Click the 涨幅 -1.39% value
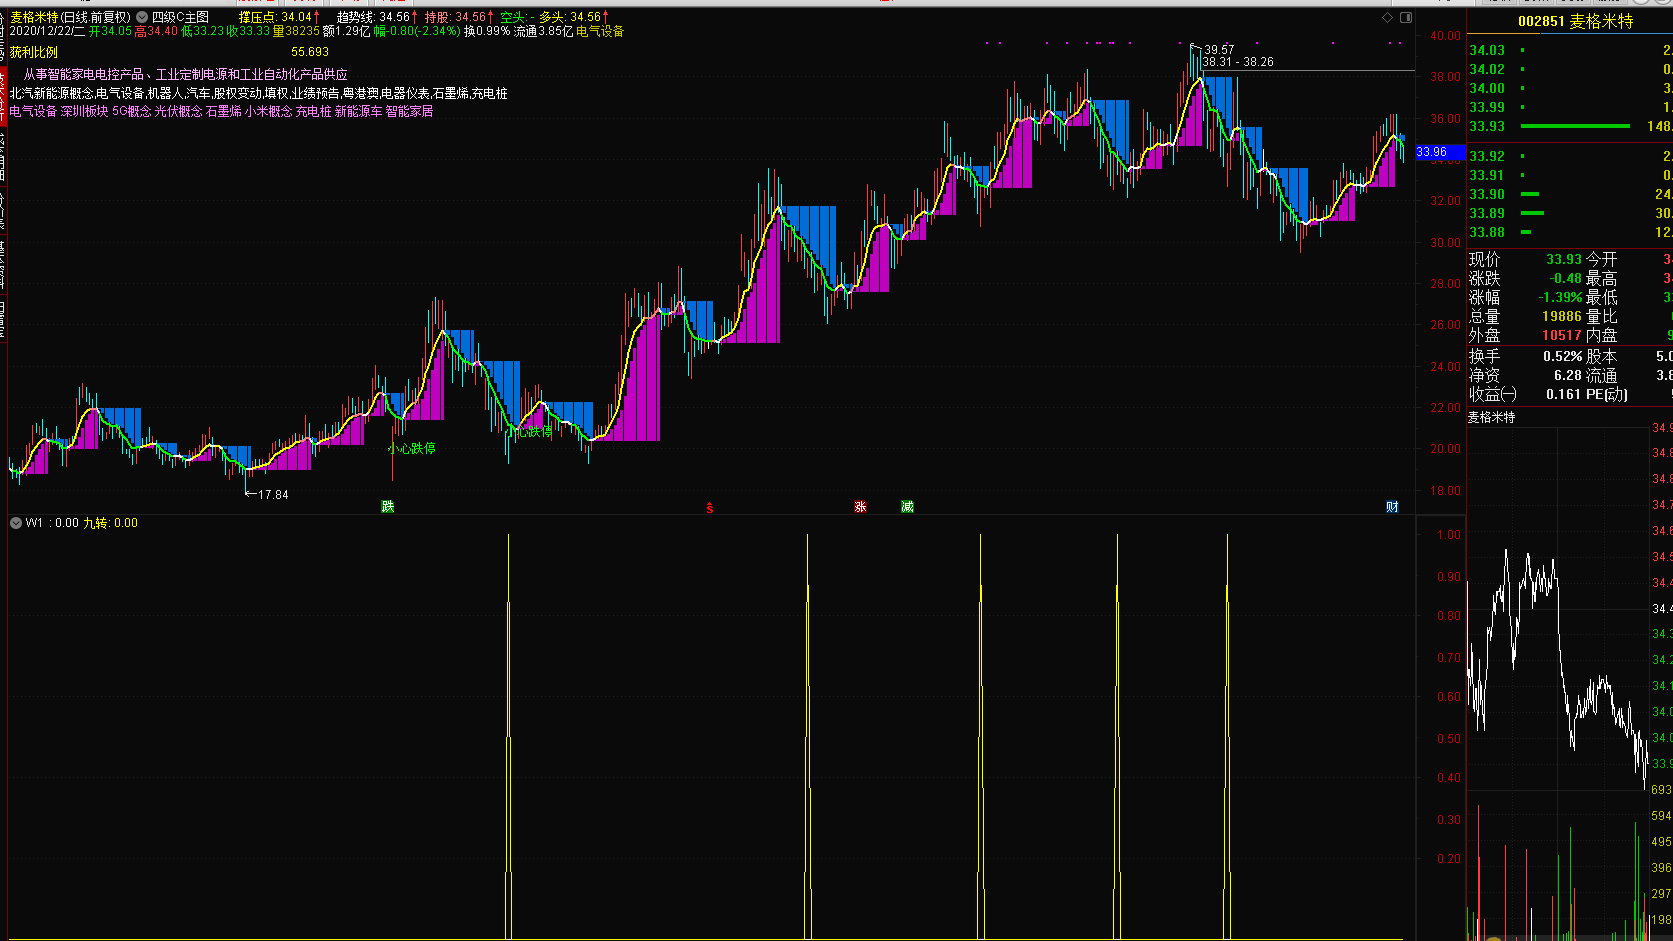Screen dimensions: 1673x941 pyautogui.click(x=1560, y=297)
